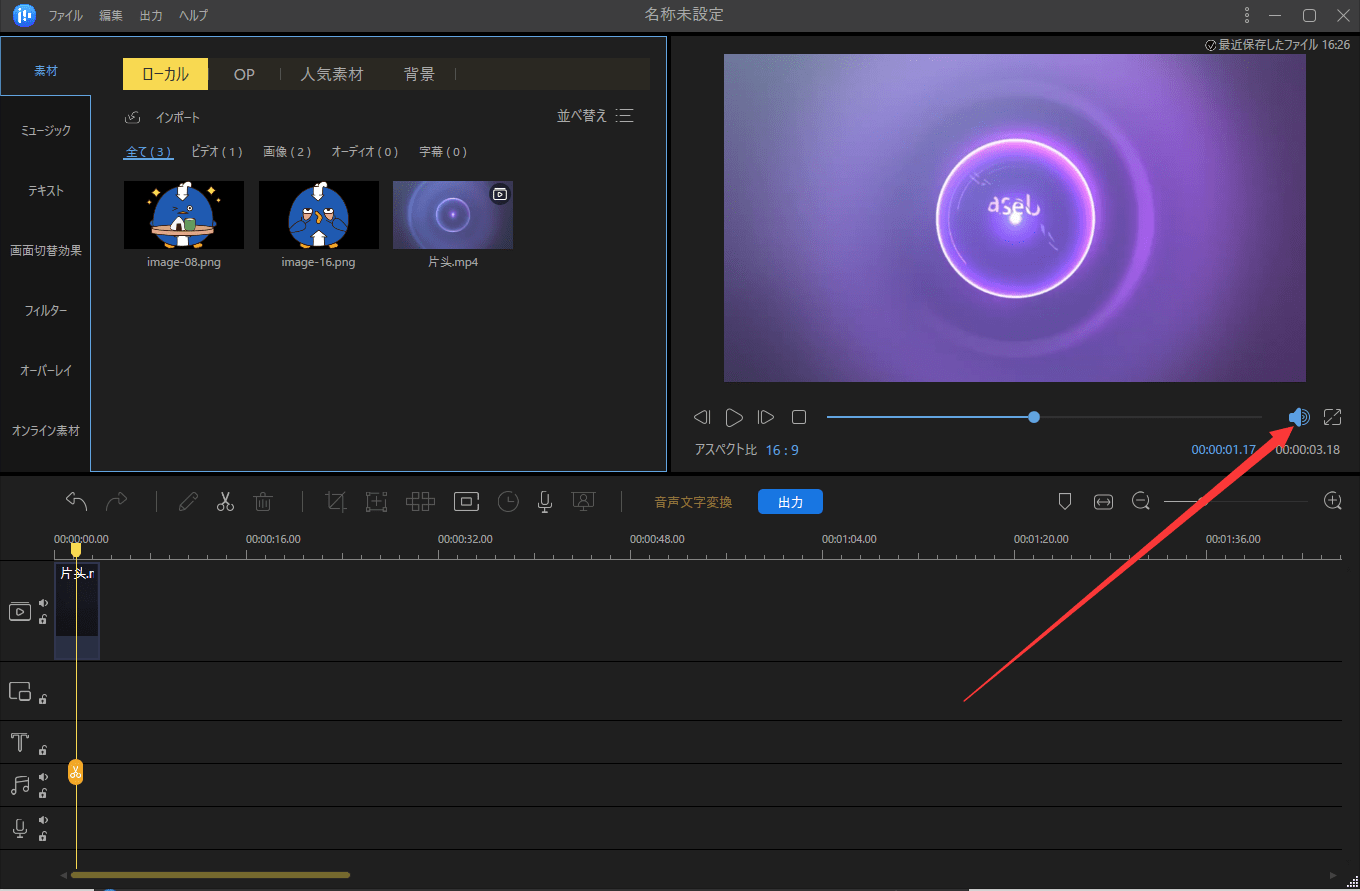Open preview in fullscreen mode
Screen dimensions: 1360x891
tap(1332, 417)
